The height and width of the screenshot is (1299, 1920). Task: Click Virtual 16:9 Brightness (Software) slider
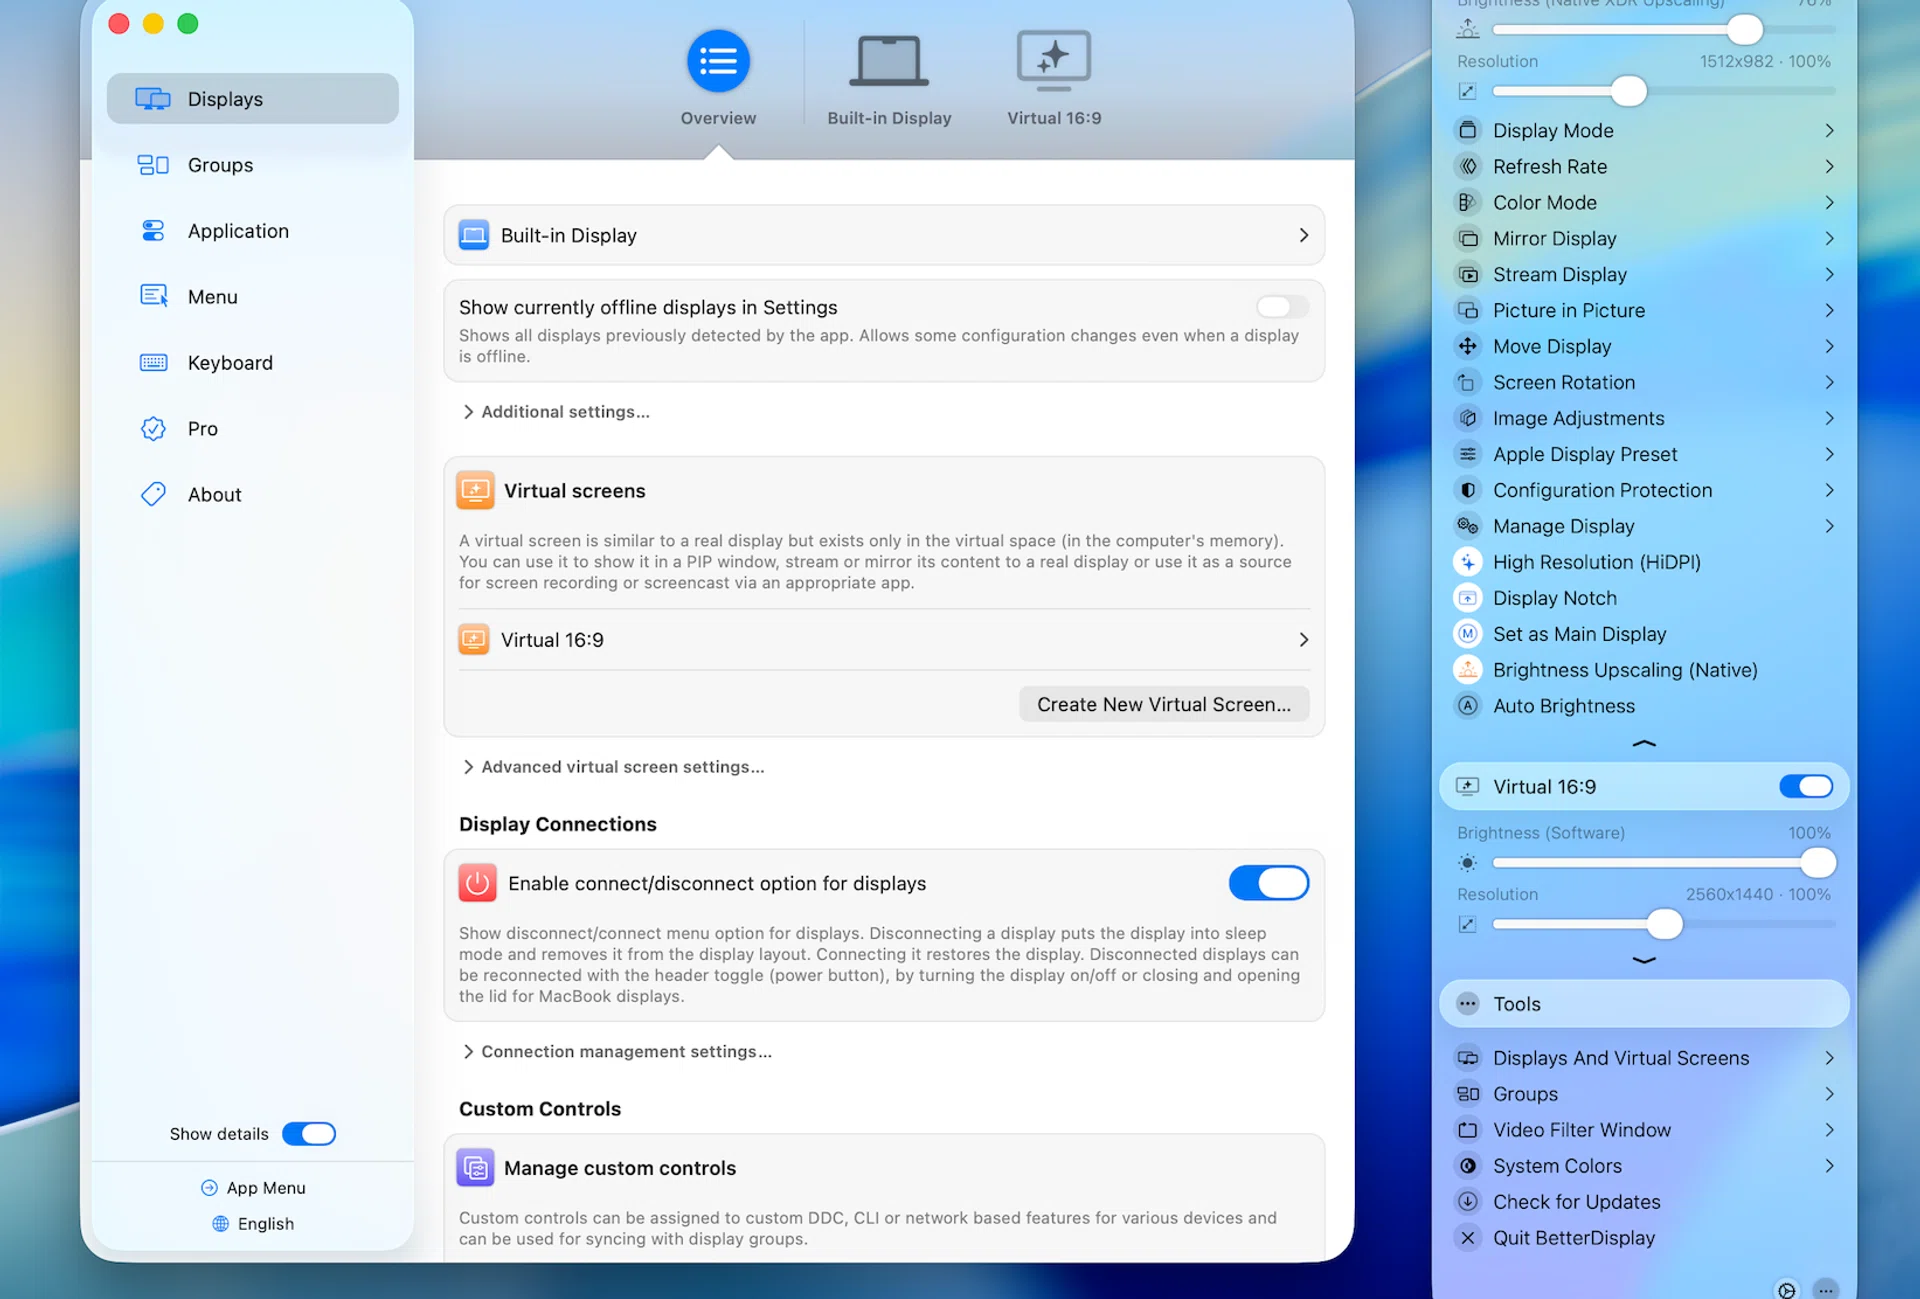1664,863
